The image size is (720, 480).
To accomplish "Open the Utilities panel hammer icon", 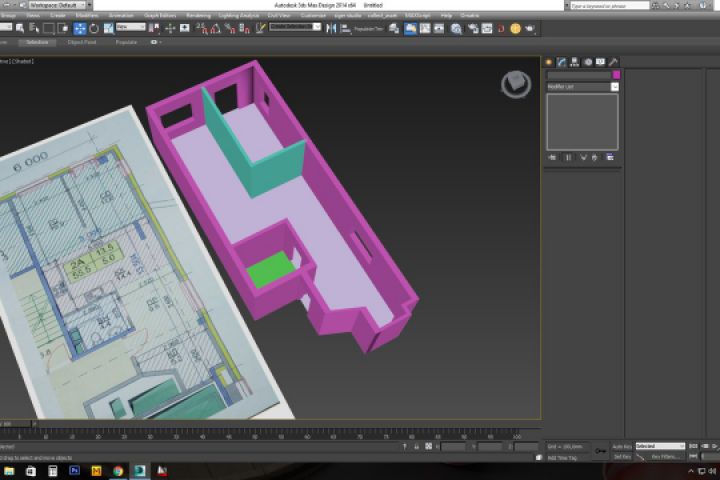I will (613, 62).
